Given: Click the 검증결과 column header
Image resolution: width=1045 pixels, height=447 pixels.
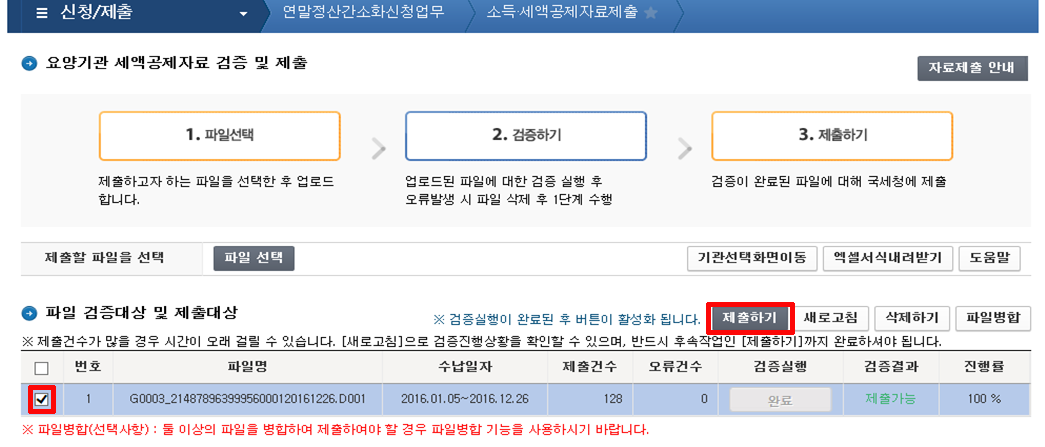Looking at the screenshot, I should click(x=890, y=367).
